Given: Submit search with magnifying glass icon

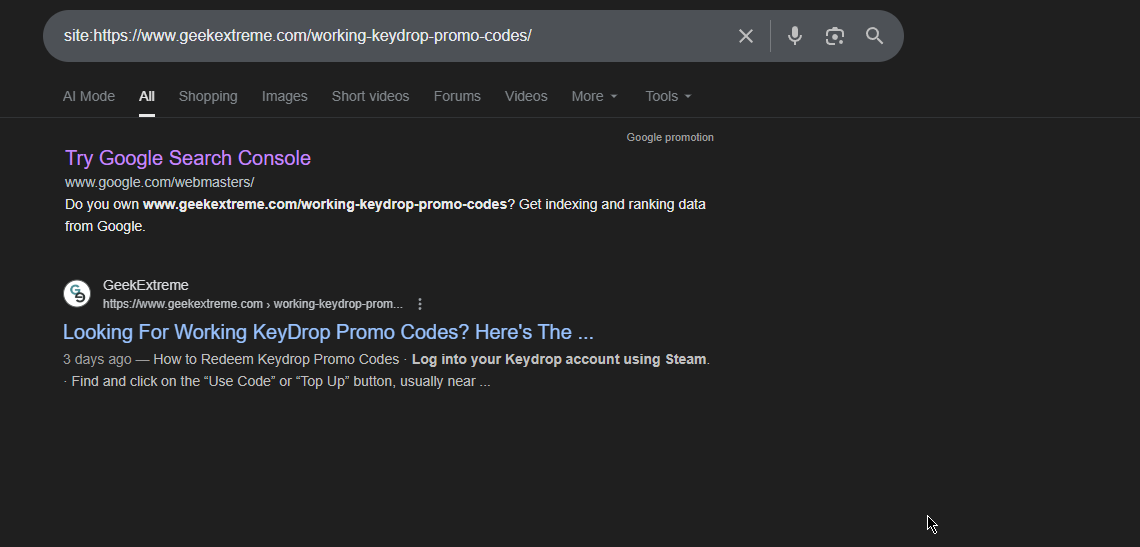Looking at the screenshot, I should 874,36.
